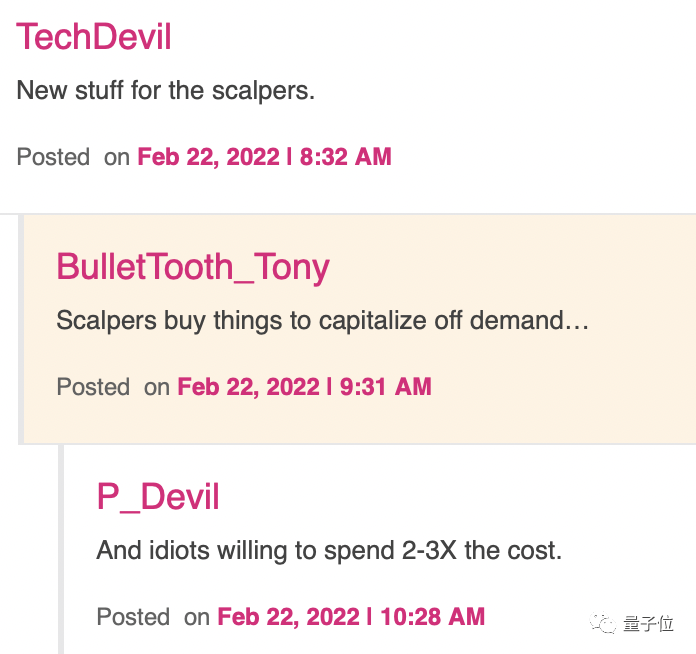The image size is (696, 654).
Task: Open TechDevil's user profile link
Action: (x=94, y=37)
